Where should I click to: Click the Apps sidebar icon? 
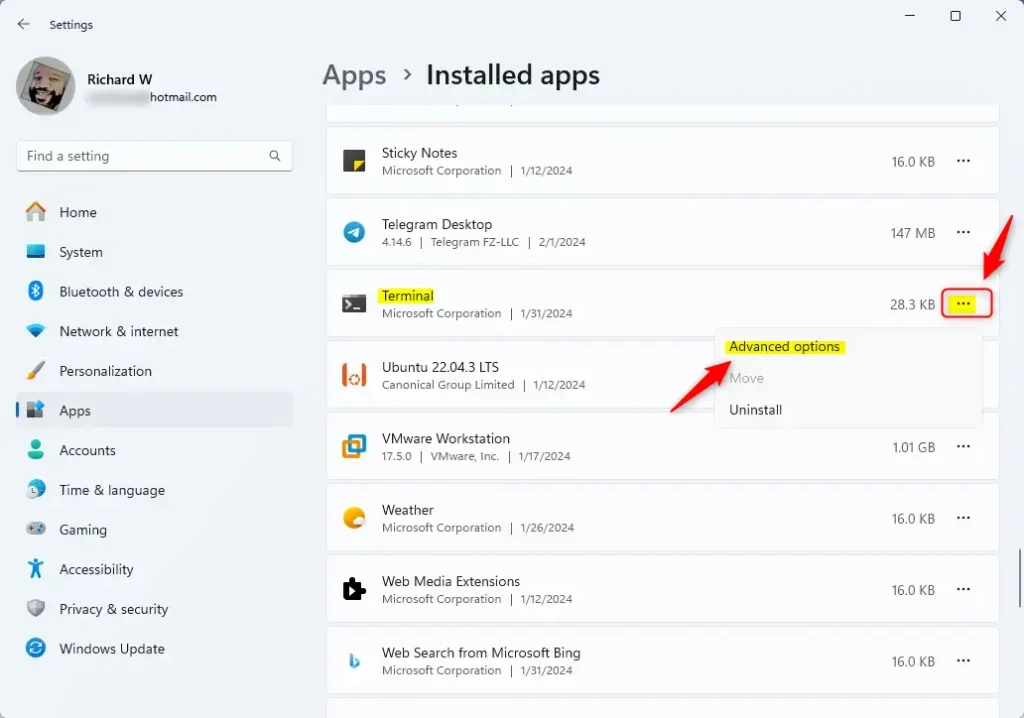(36, 410)
